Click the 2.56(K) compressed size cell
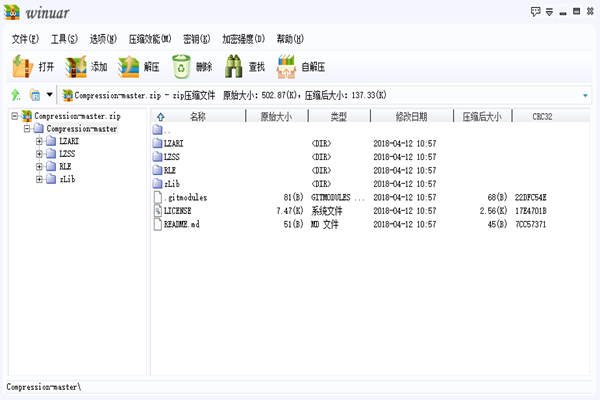Image resolution: width=600 pixels, height=400 pixels. pyautogui.click(x=494, y=211)
